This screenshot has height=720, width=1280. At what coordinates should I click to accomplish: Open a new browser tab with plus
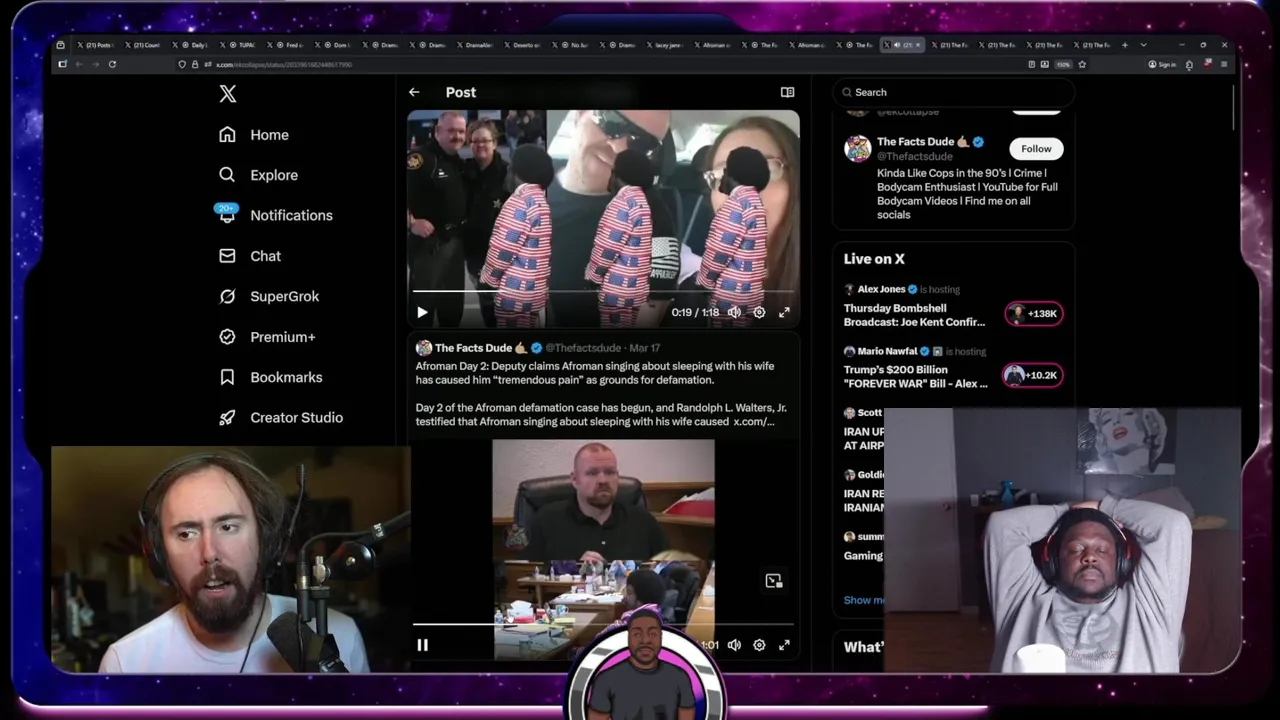point(1124,45)
